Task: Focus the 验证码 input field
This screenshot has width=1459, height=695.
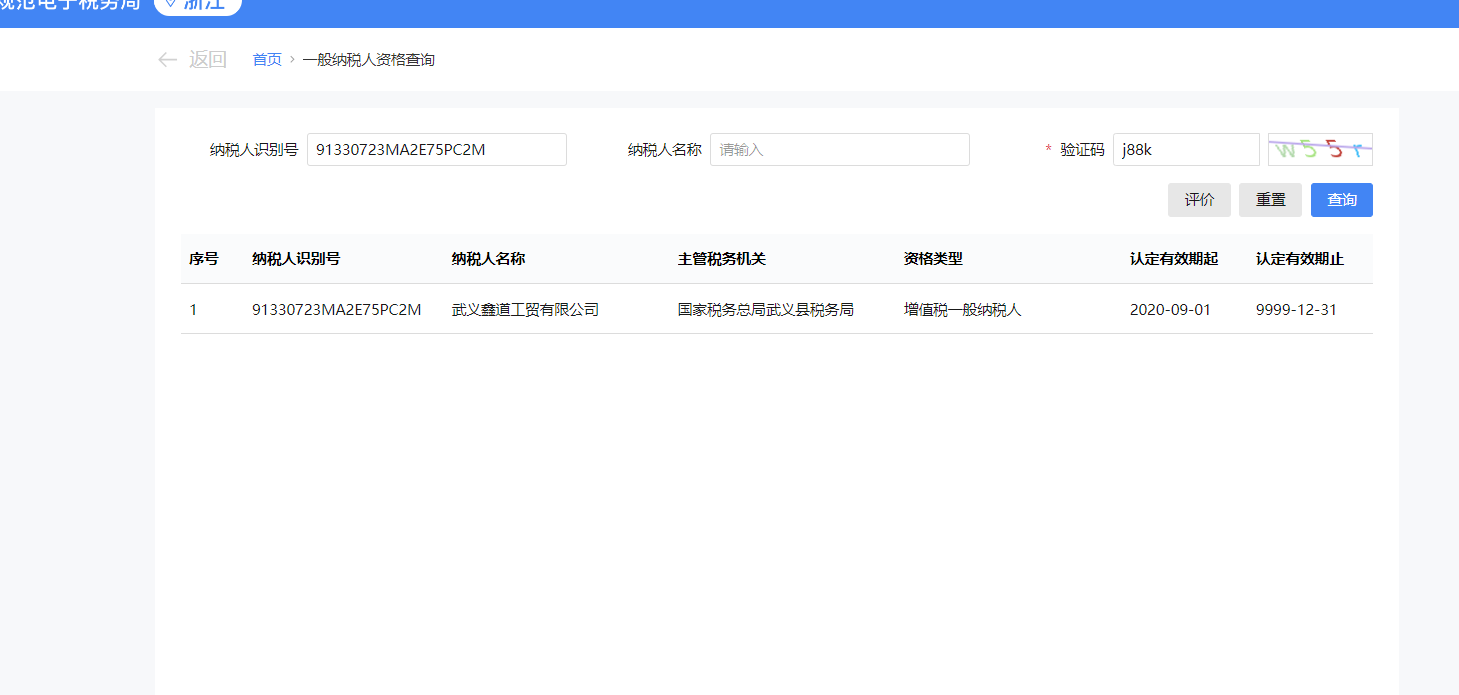Action: [x=1185, y=150]
